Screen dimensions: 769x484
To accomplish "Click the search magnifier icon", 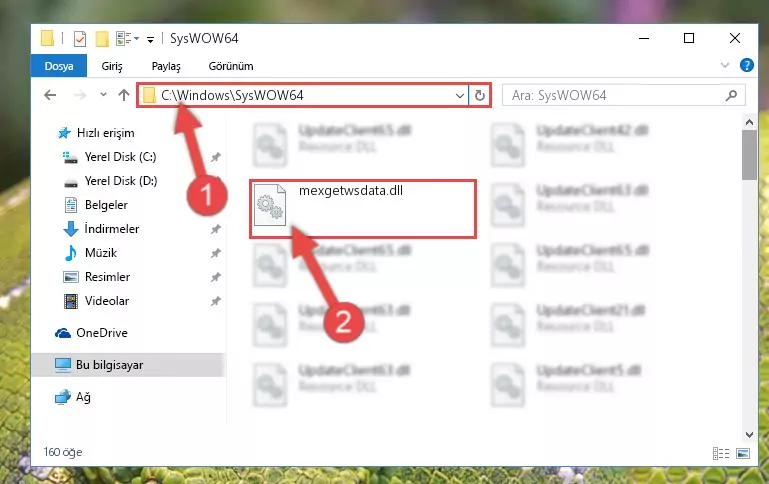I will 731,95.
